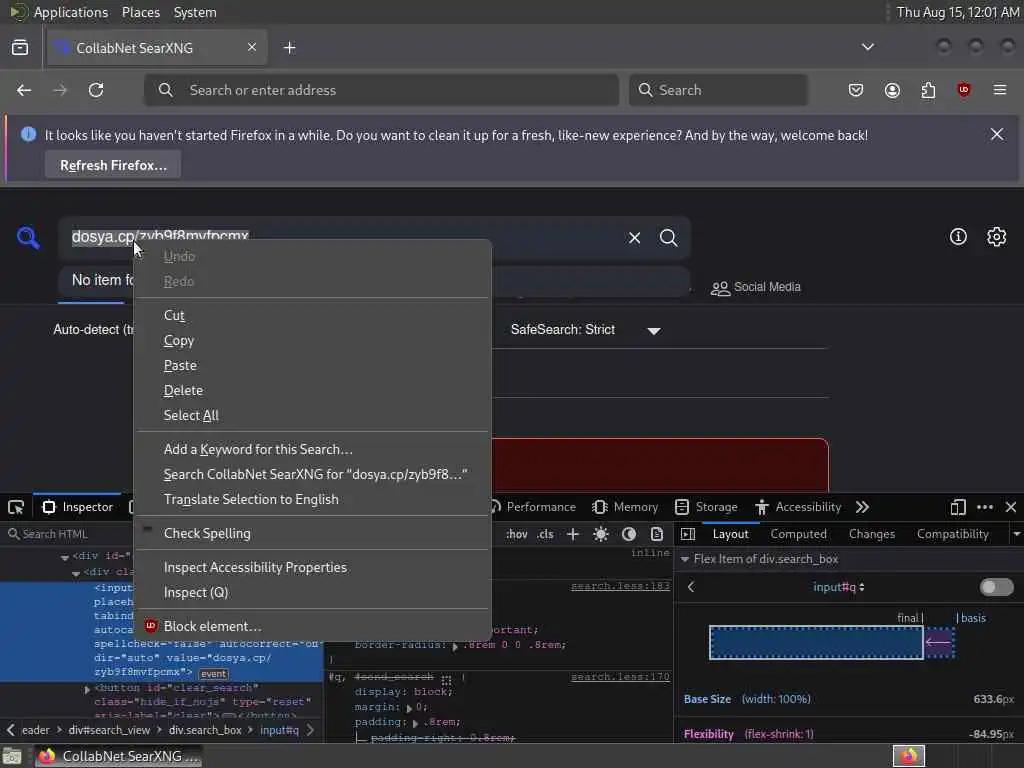Expand margin shorthand property
The width and height of the screenshot is (1024, 768).
tap(409, 708)
